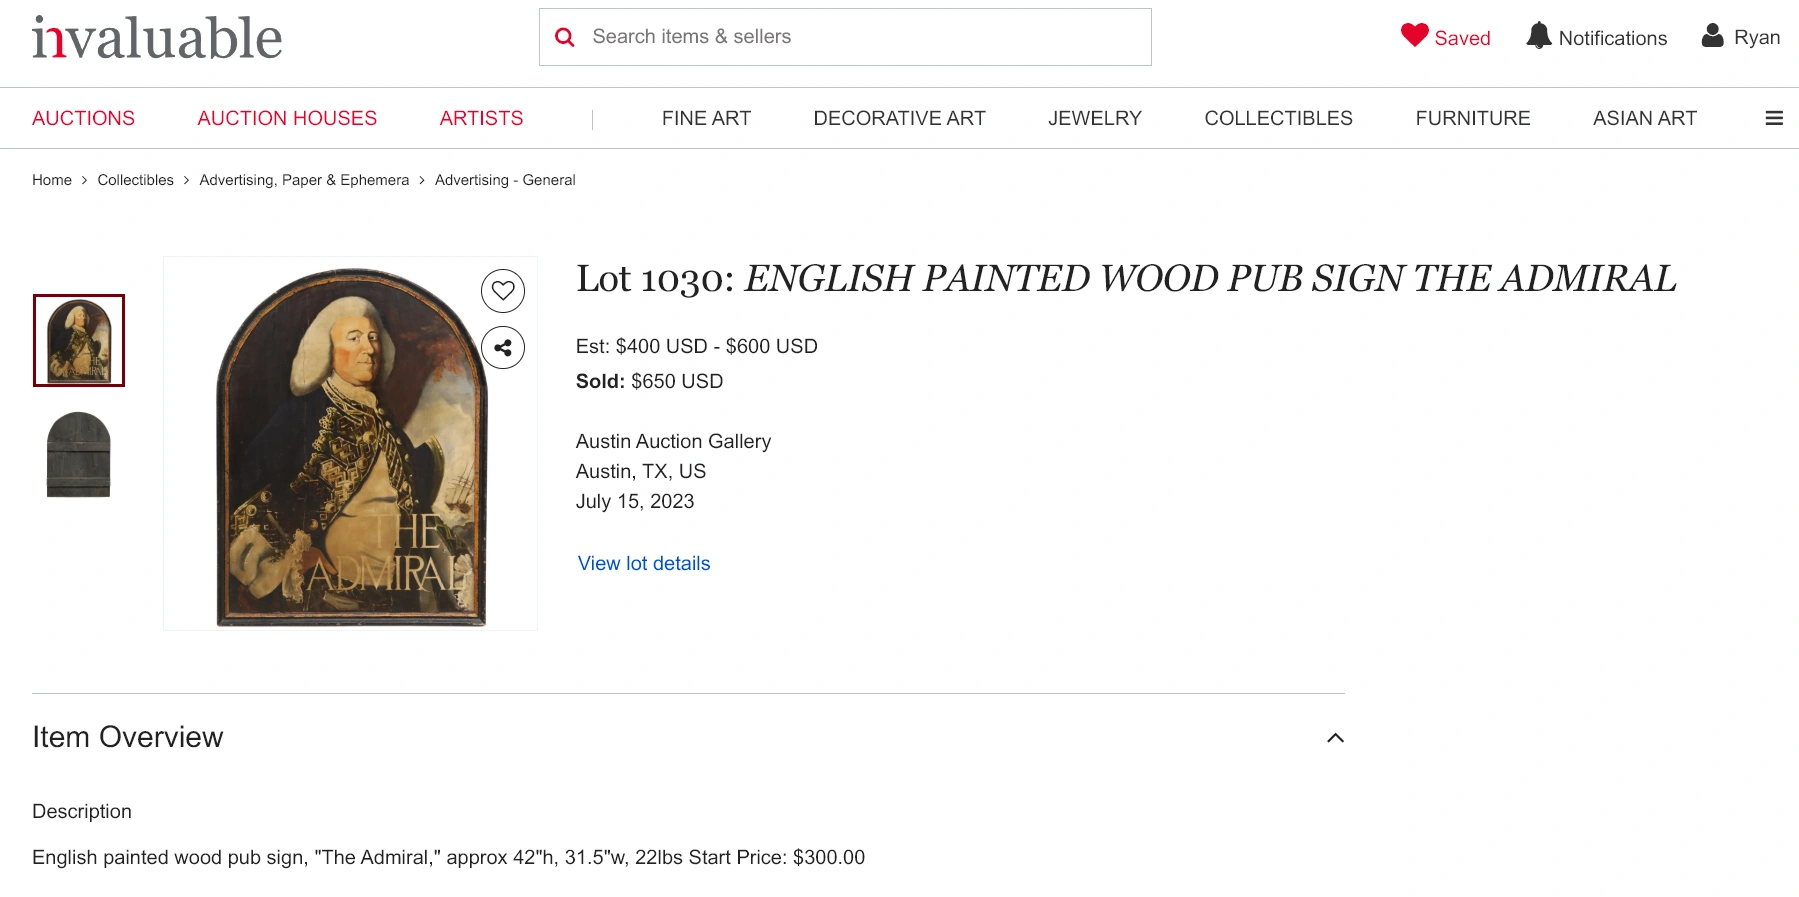The height and width of the screenshot is (897, 1799).
Task: Select the Admiral portrait thumbnail
Action: 79,340
